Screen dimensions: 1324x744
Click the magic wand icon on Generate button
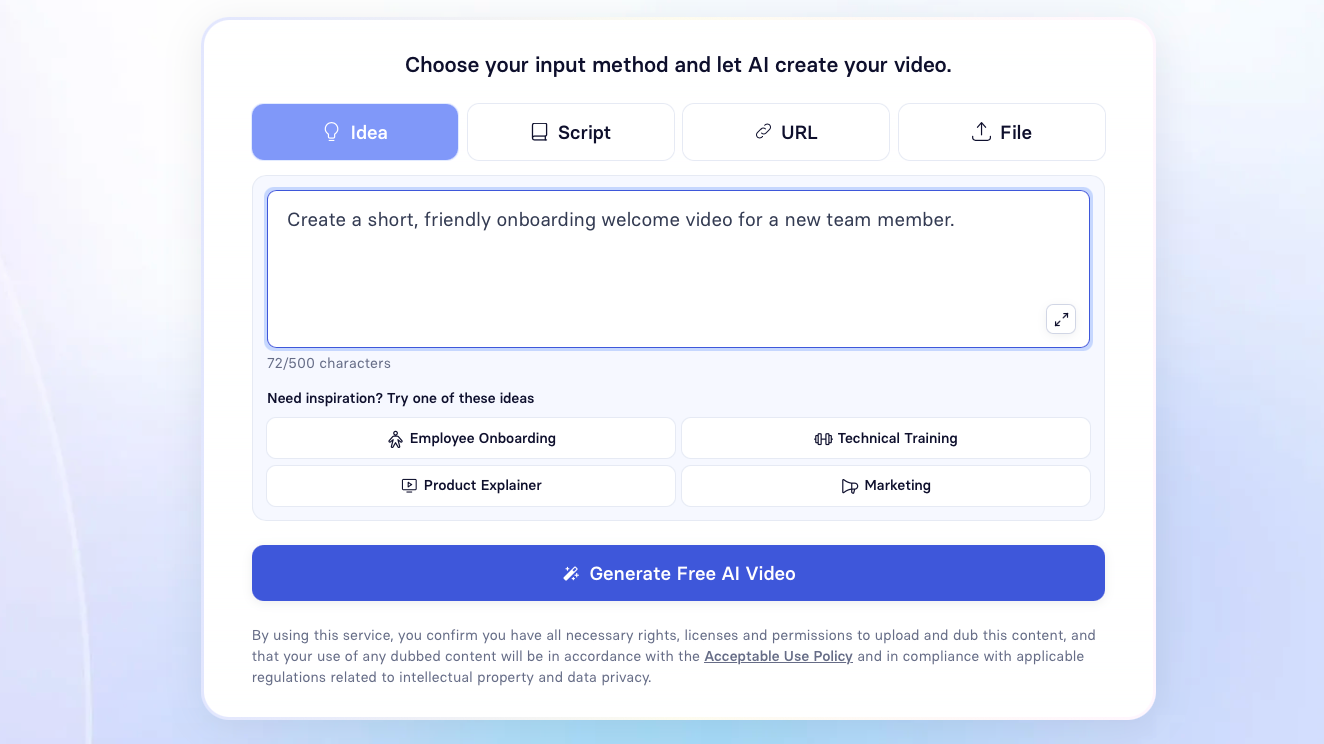coord(571,574)
